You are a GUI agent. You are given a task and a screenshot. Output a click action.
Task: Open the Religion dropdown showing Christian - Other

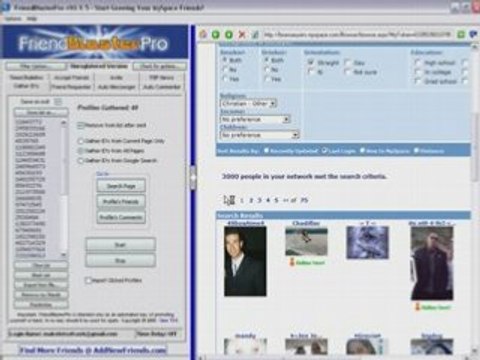click(248, 103)
